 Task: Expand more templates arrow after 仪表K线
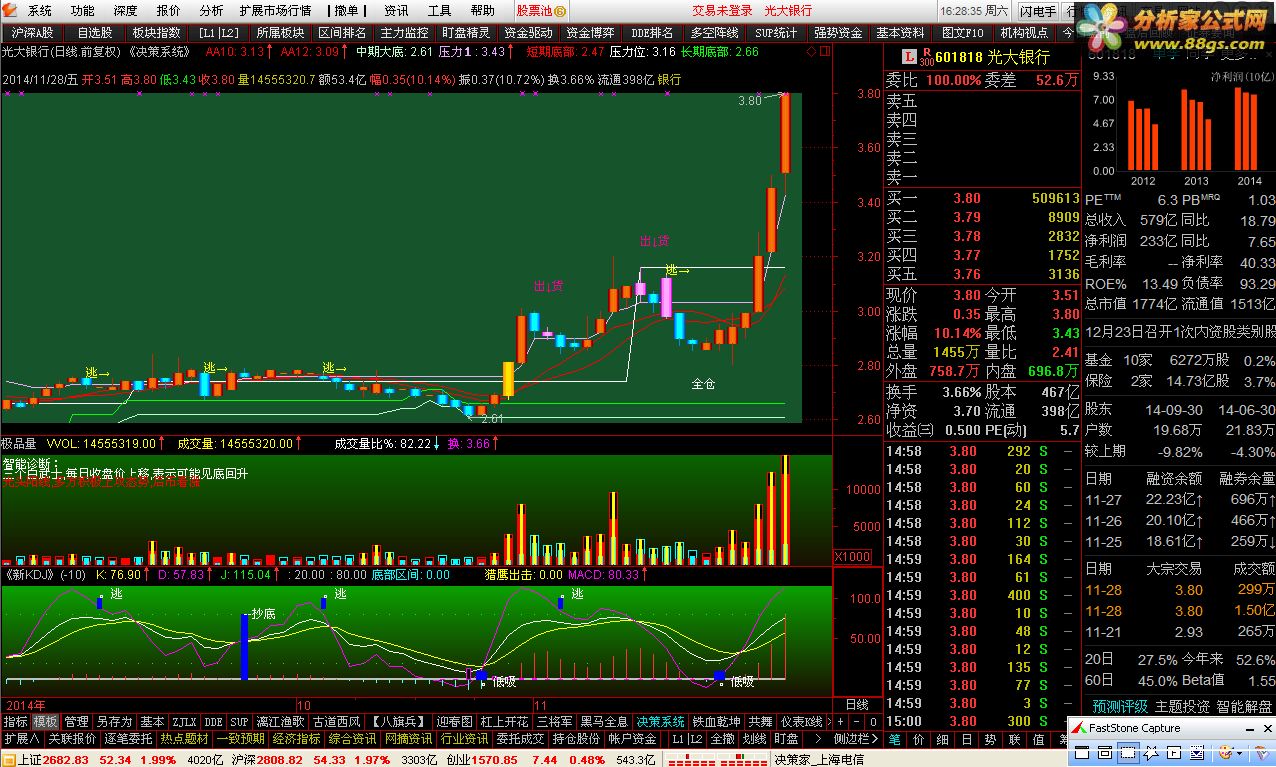[x=829, y=722]
